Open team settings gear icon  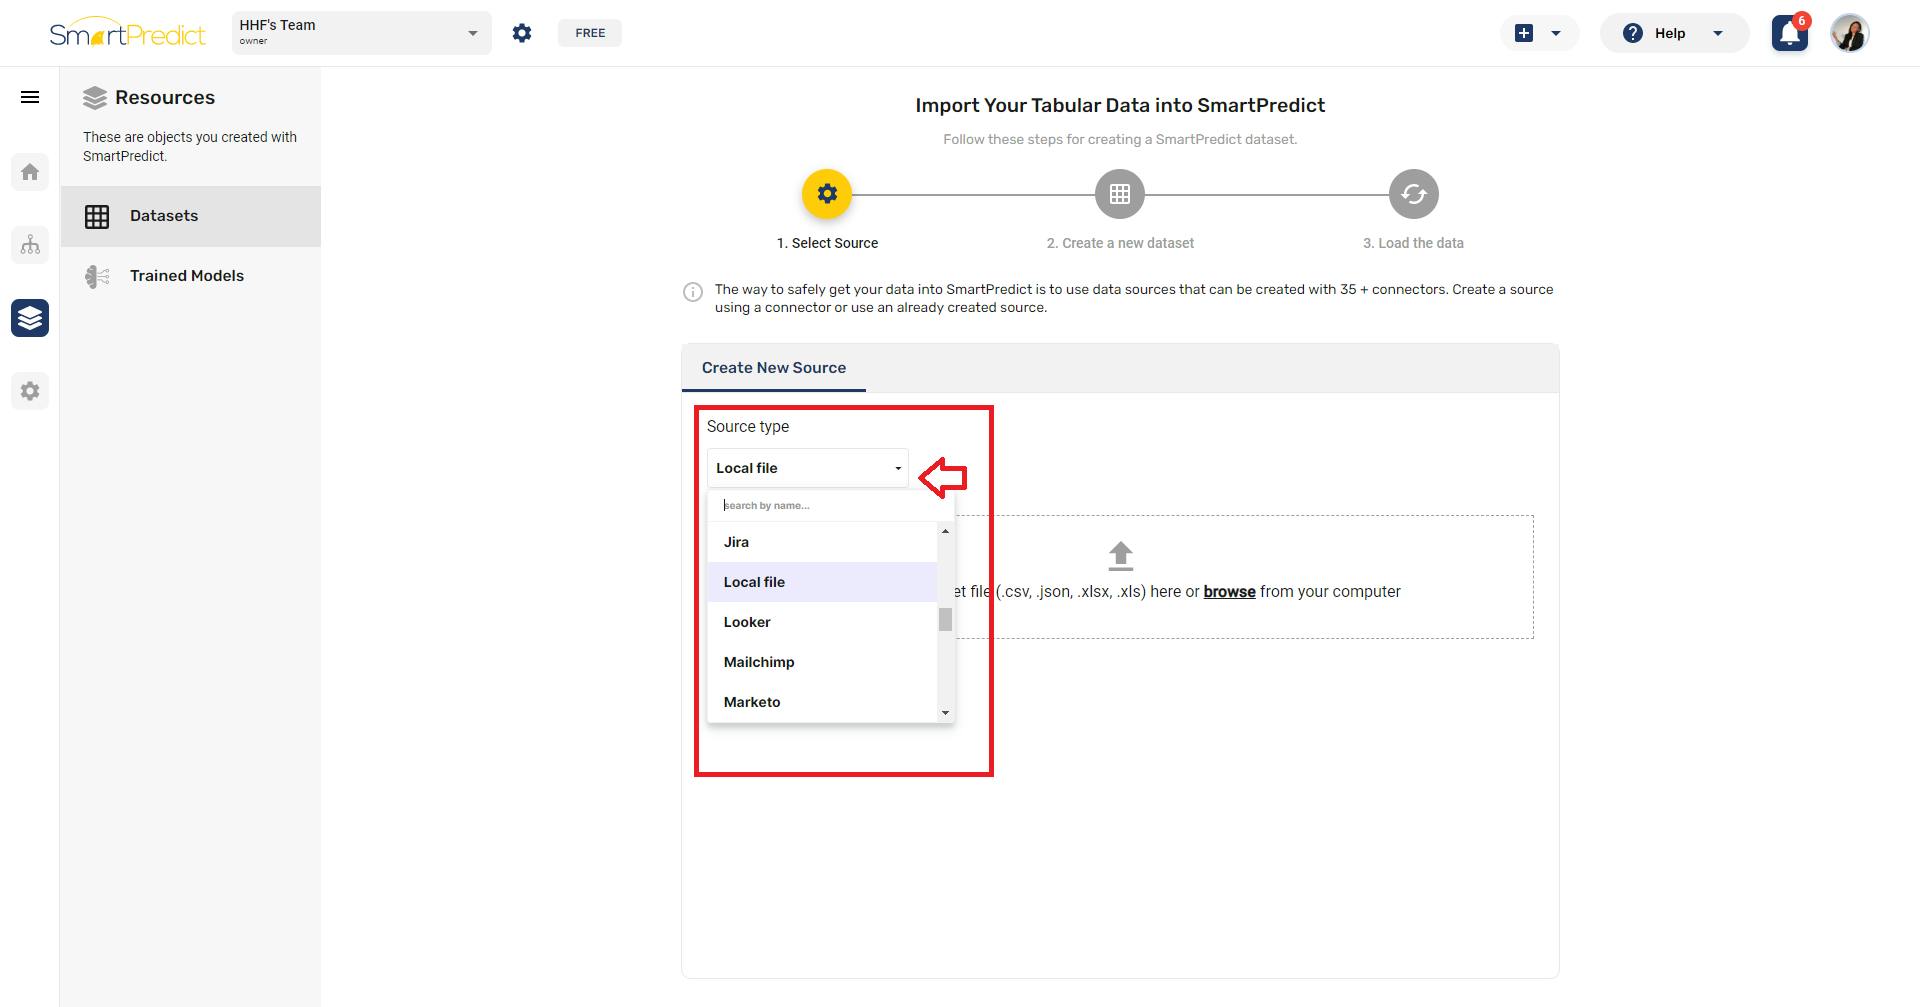(x=522, y=33)
